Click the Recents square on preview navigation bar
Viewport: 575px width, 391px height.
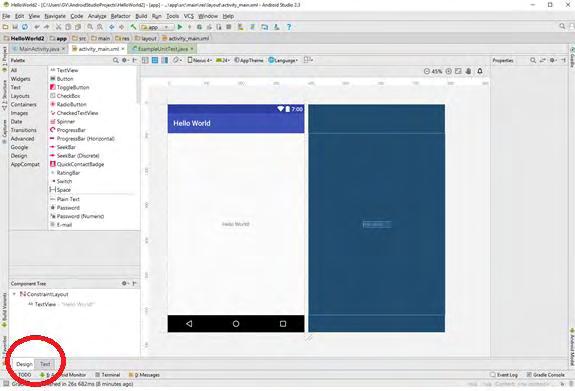click(283, 324)
